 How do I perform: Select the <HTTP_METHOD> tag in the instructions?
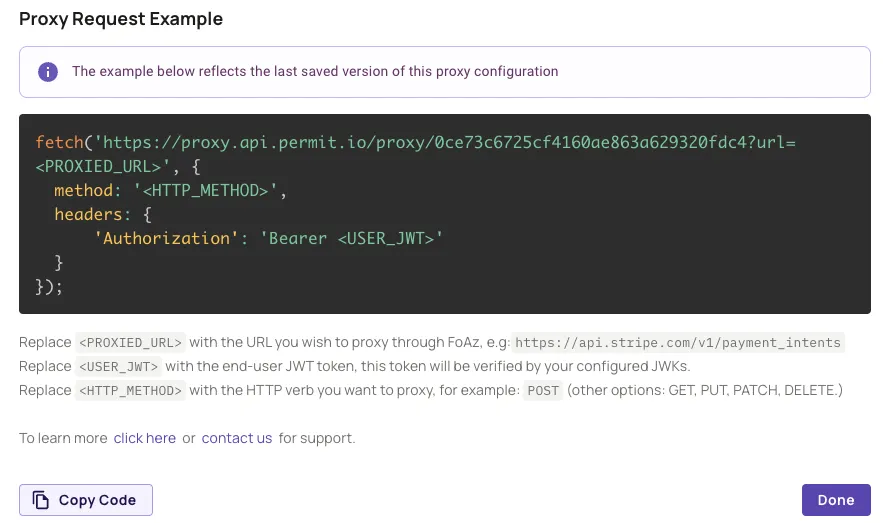coord(131,390)
